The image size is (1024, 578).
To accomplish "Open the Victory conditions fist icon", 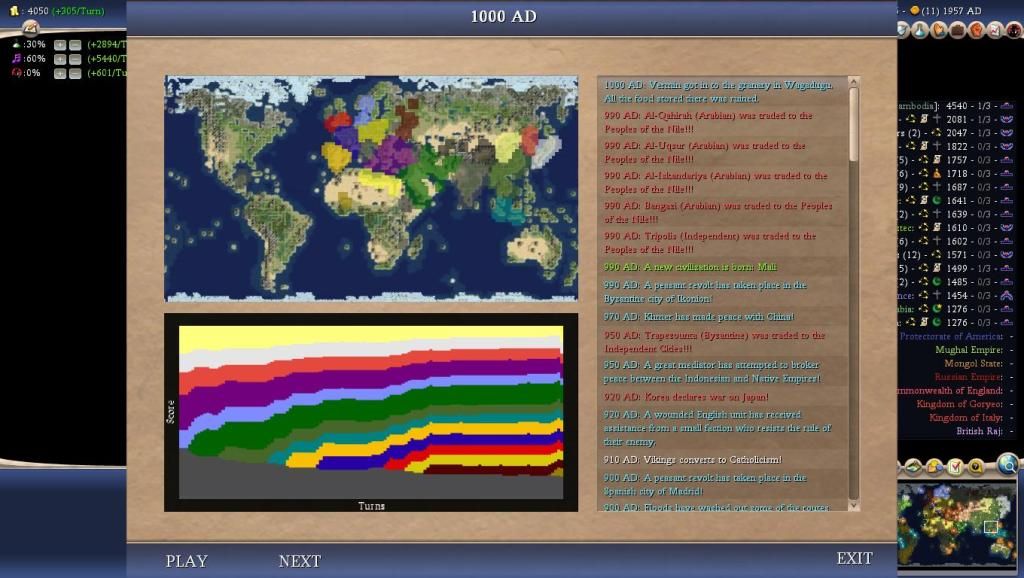I will click(976, 29).
